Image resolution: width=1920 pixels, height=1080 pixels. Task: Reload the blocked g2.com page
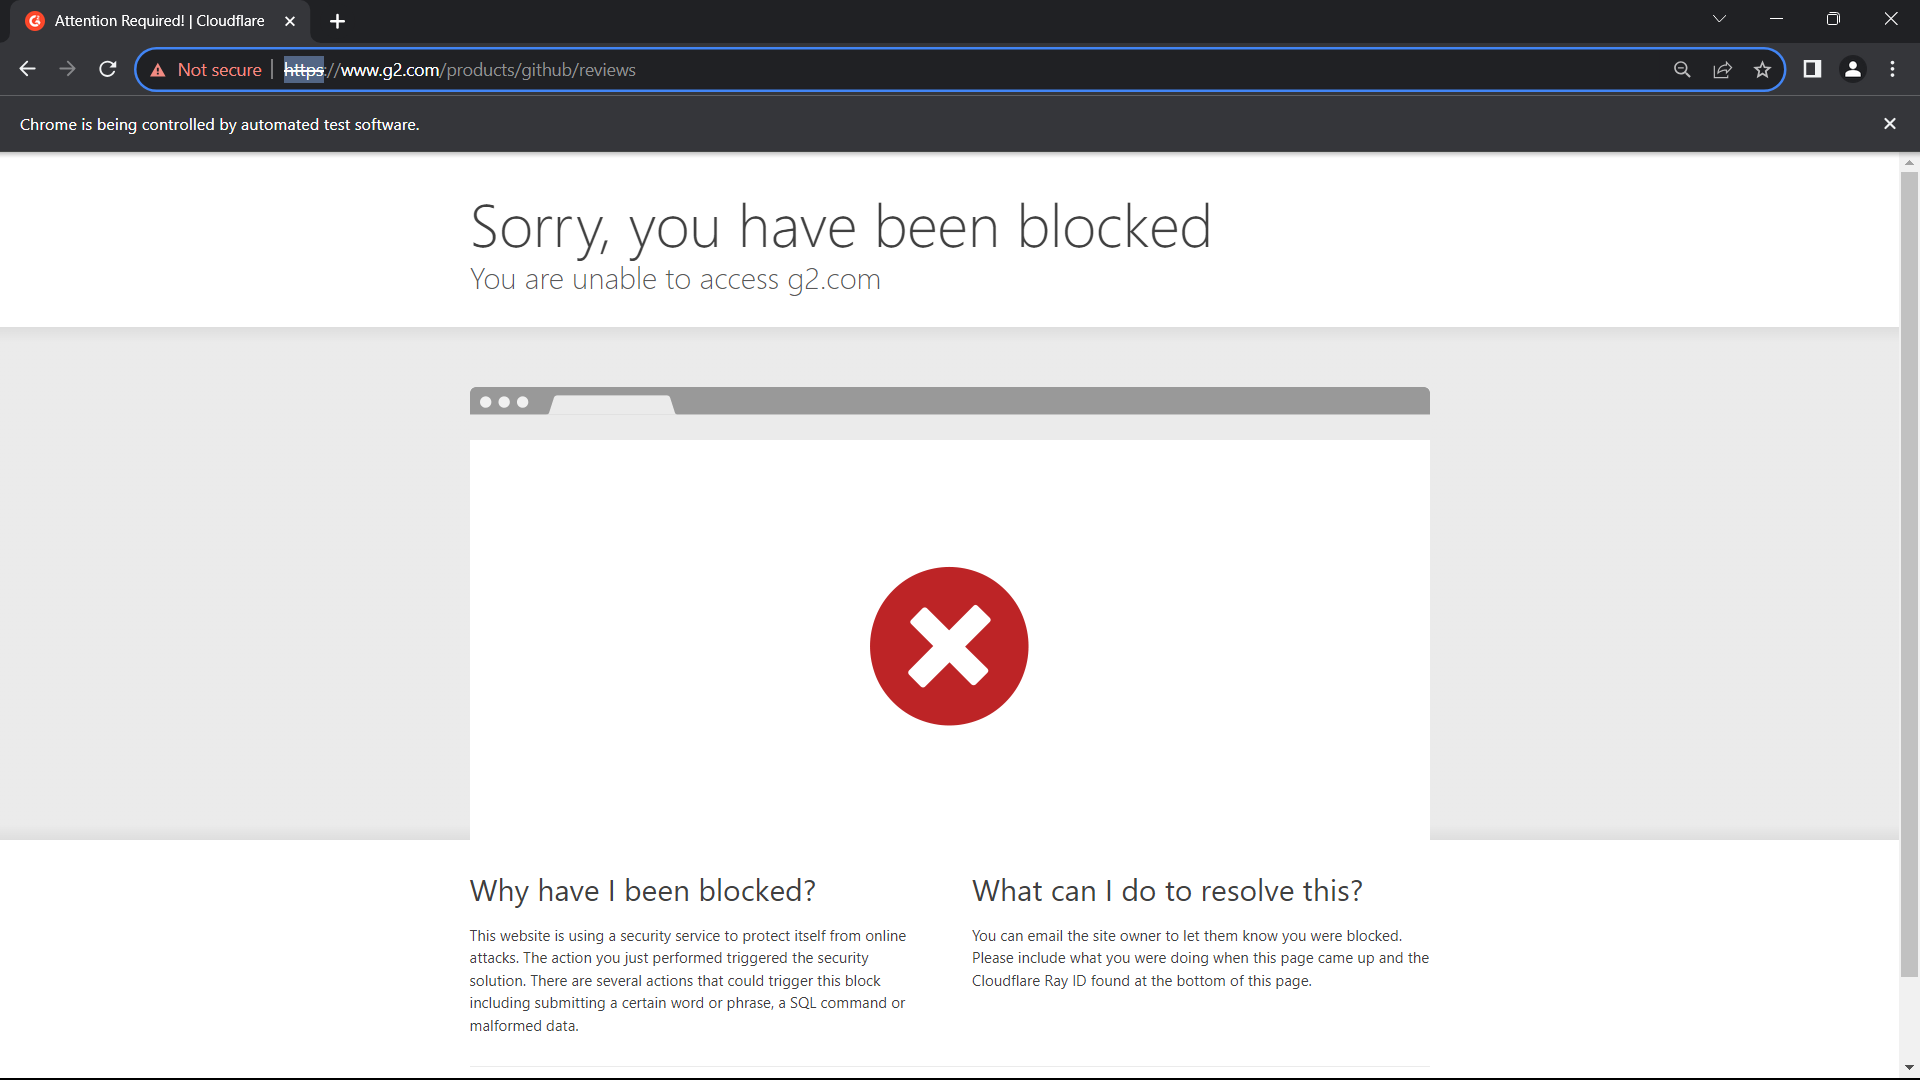(108, 69)
